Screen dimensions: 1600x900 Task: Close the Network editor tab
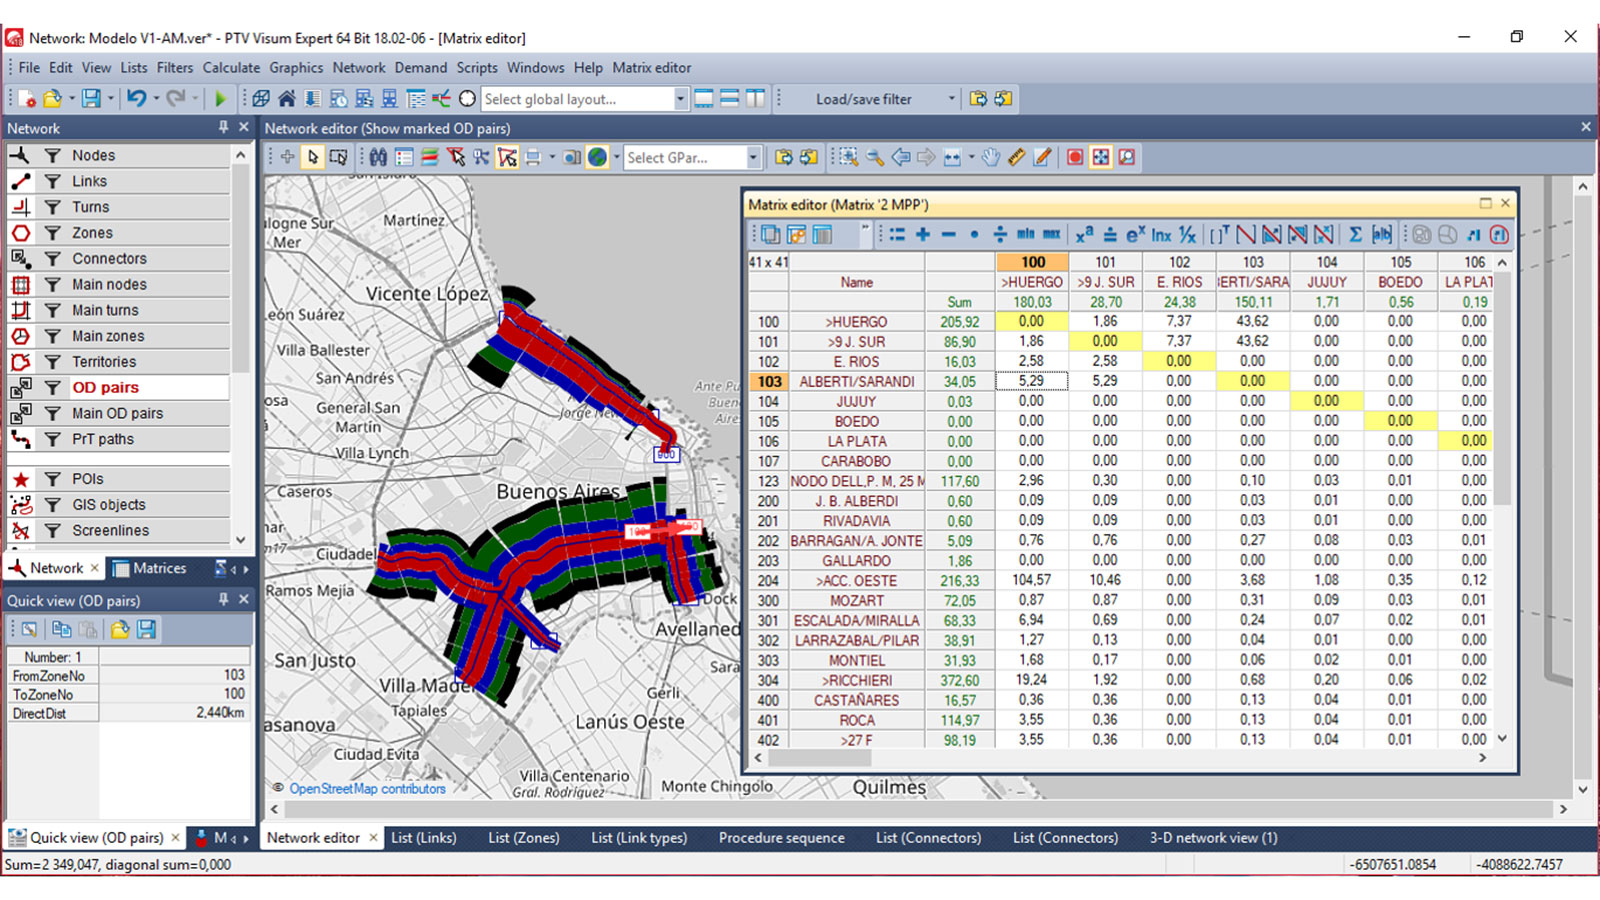(373, 838)
